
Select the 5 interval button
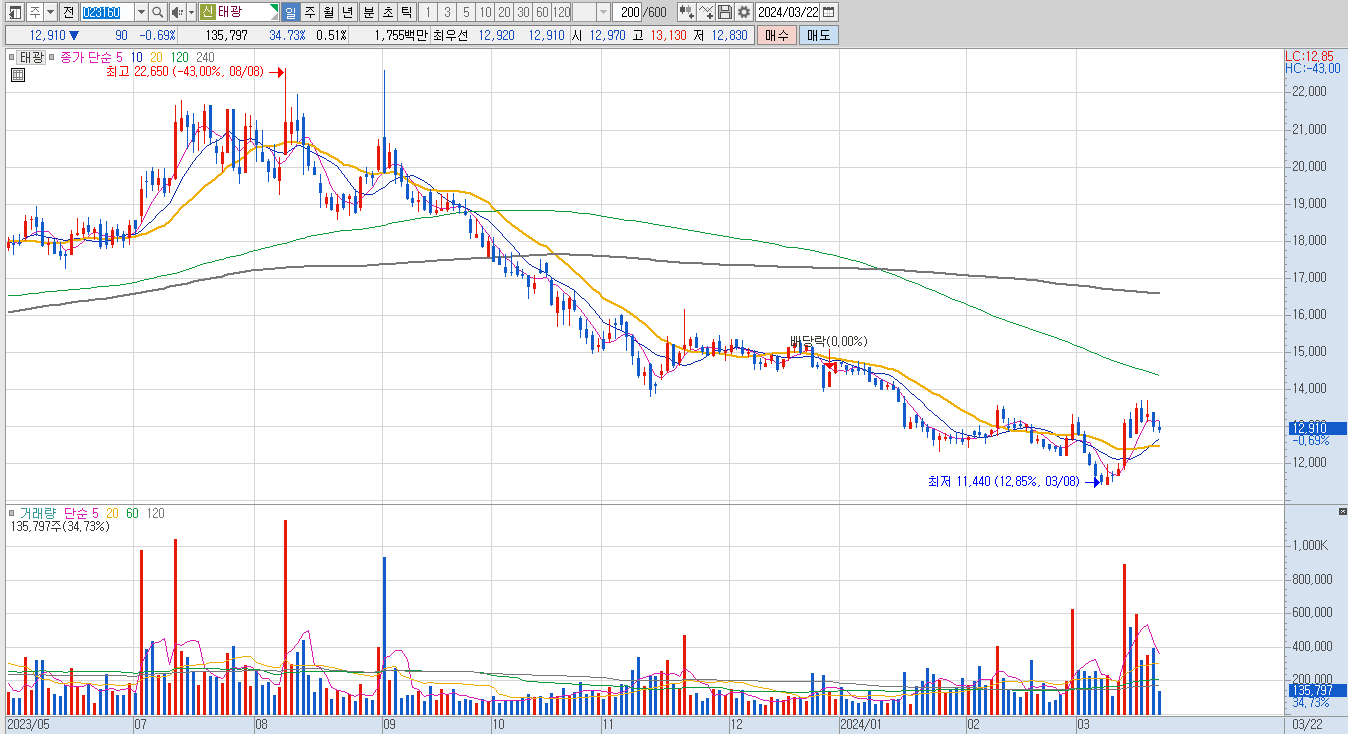(466, 12)
